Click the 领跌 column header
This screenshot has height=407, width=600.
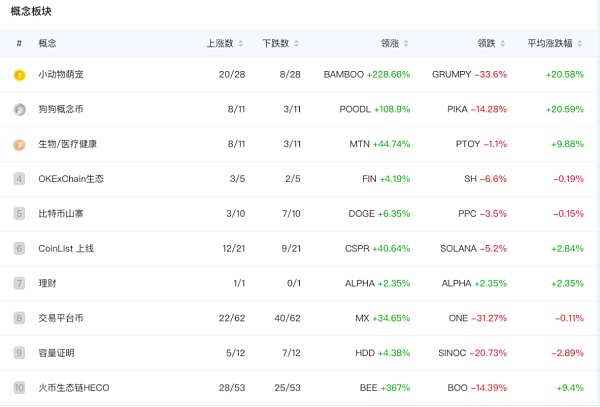click(x=487, y=44)
